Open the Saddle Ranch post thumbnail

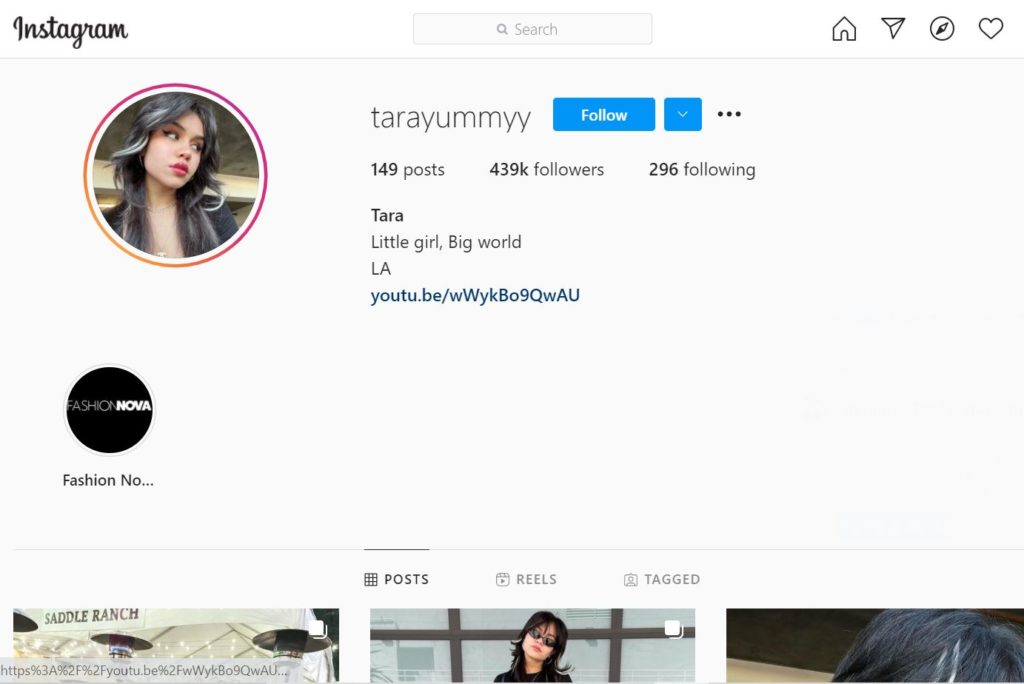coord(176,645)
